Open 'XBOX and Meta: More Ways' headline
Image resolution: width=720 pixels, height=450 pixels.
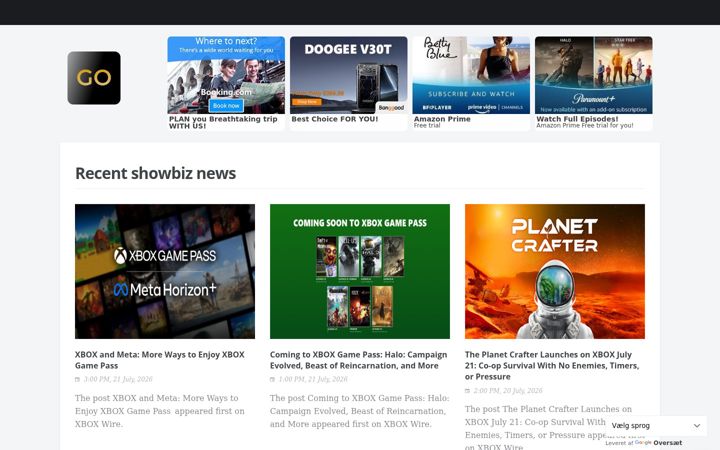coord(160,360)
